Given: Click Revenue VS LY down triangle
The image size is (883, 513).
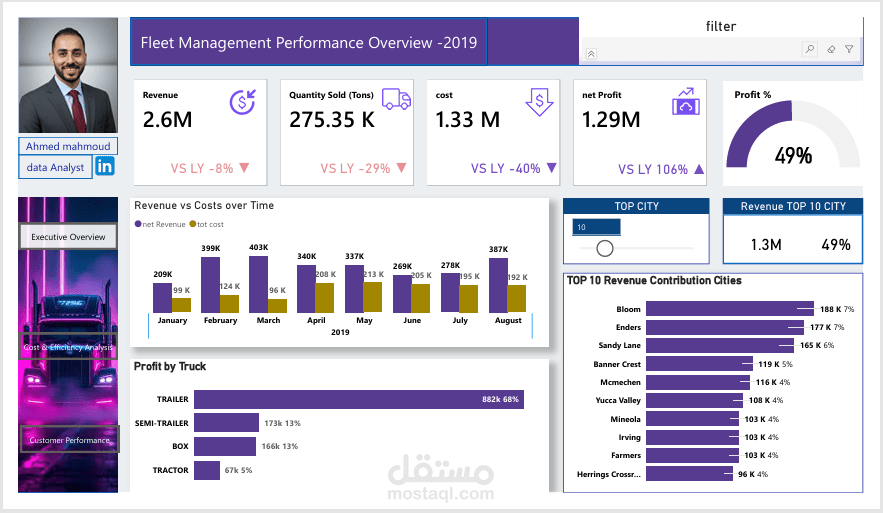Looking at the screenshot, I should point(244,167).
